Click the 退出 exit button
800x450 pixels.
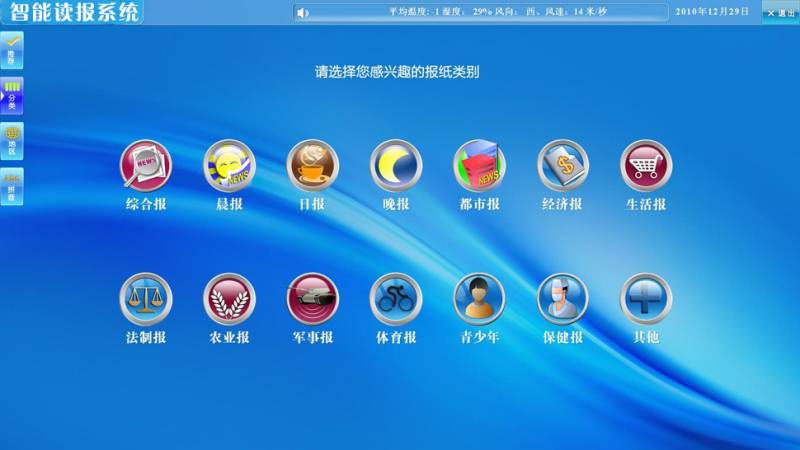[781, 12]
